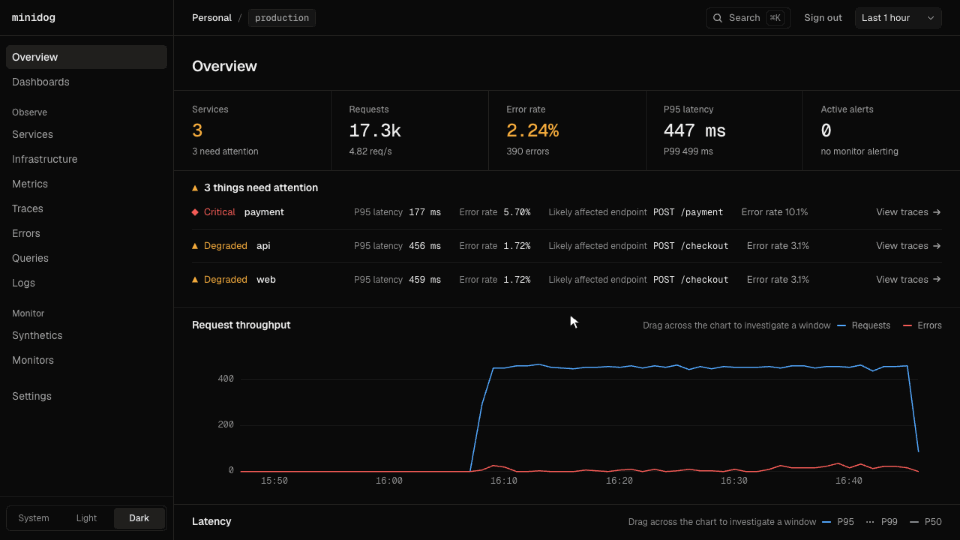The width and height of the screenshot is (960, 540).
Task: Click the Request throughput heading
Action: click(241, 325)
